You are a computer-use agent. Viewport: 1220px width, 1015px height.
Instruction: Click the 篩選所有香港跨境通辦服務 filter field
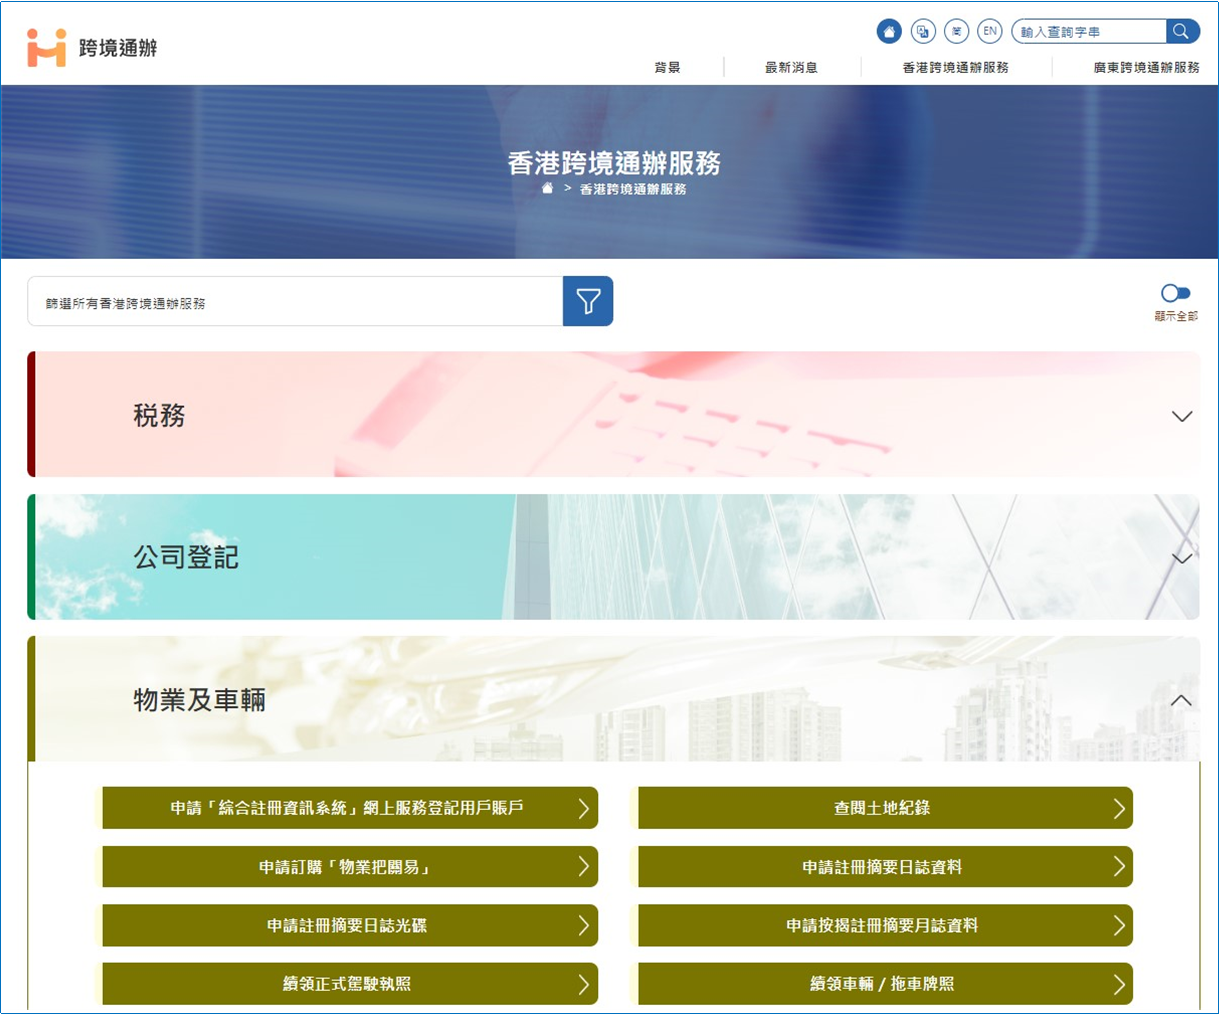[x=295, y=301]
